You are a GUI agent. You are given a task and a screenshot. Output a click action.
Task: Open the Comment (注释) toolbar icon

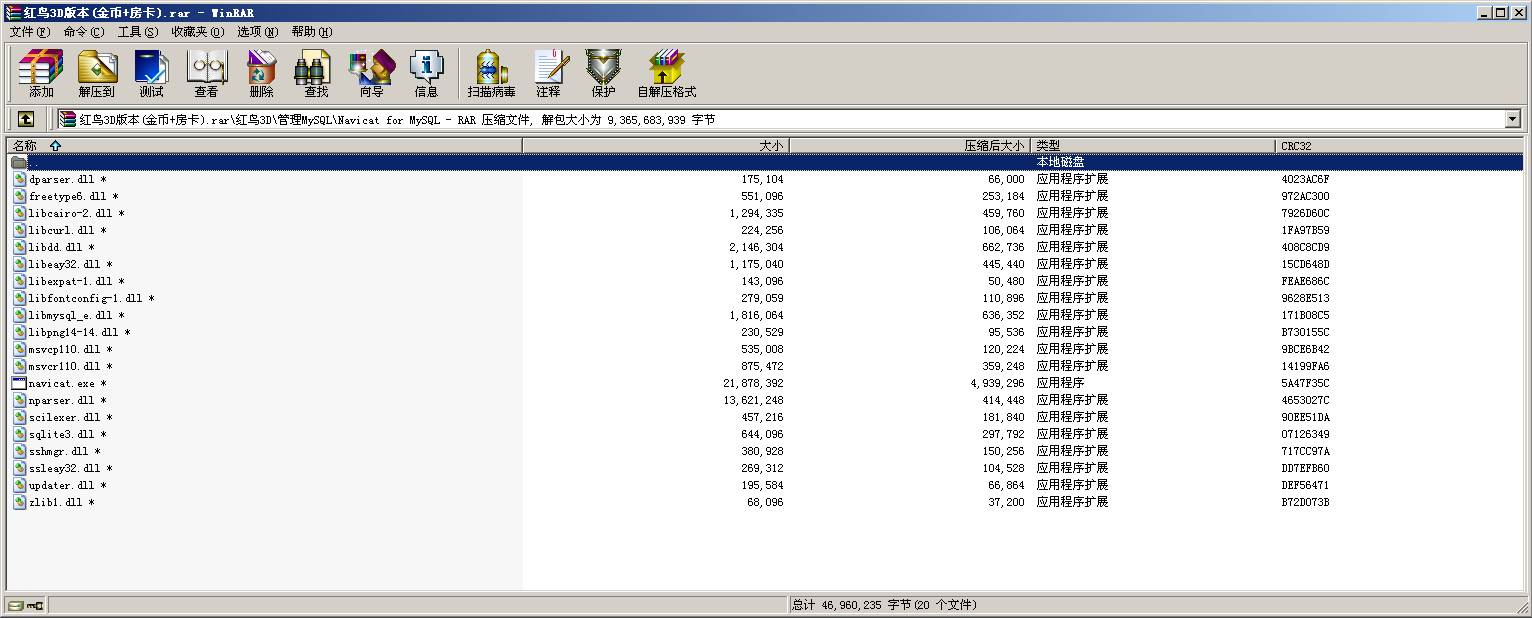[x=548, y=74]
